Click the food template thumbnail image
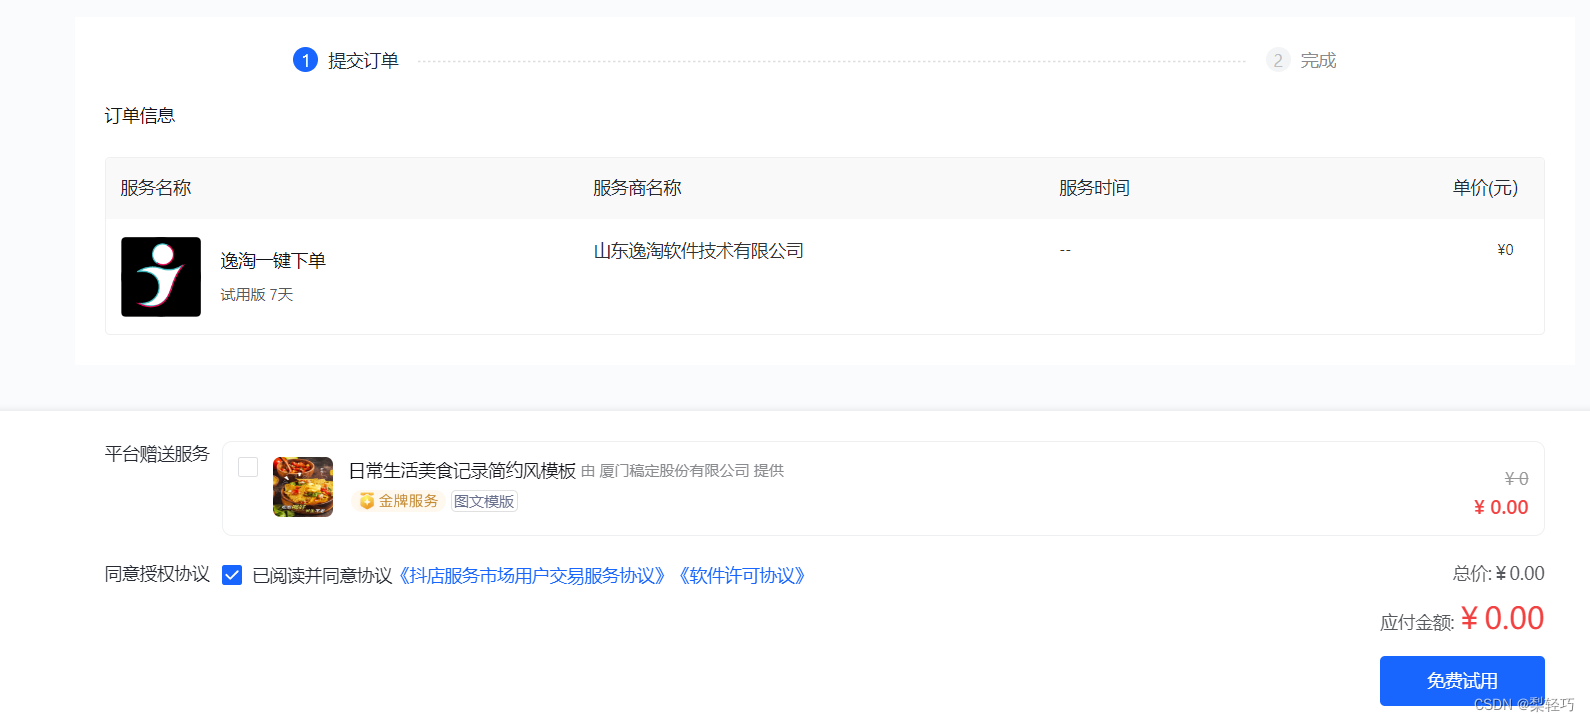1590x722 pixels. [303, 487]
